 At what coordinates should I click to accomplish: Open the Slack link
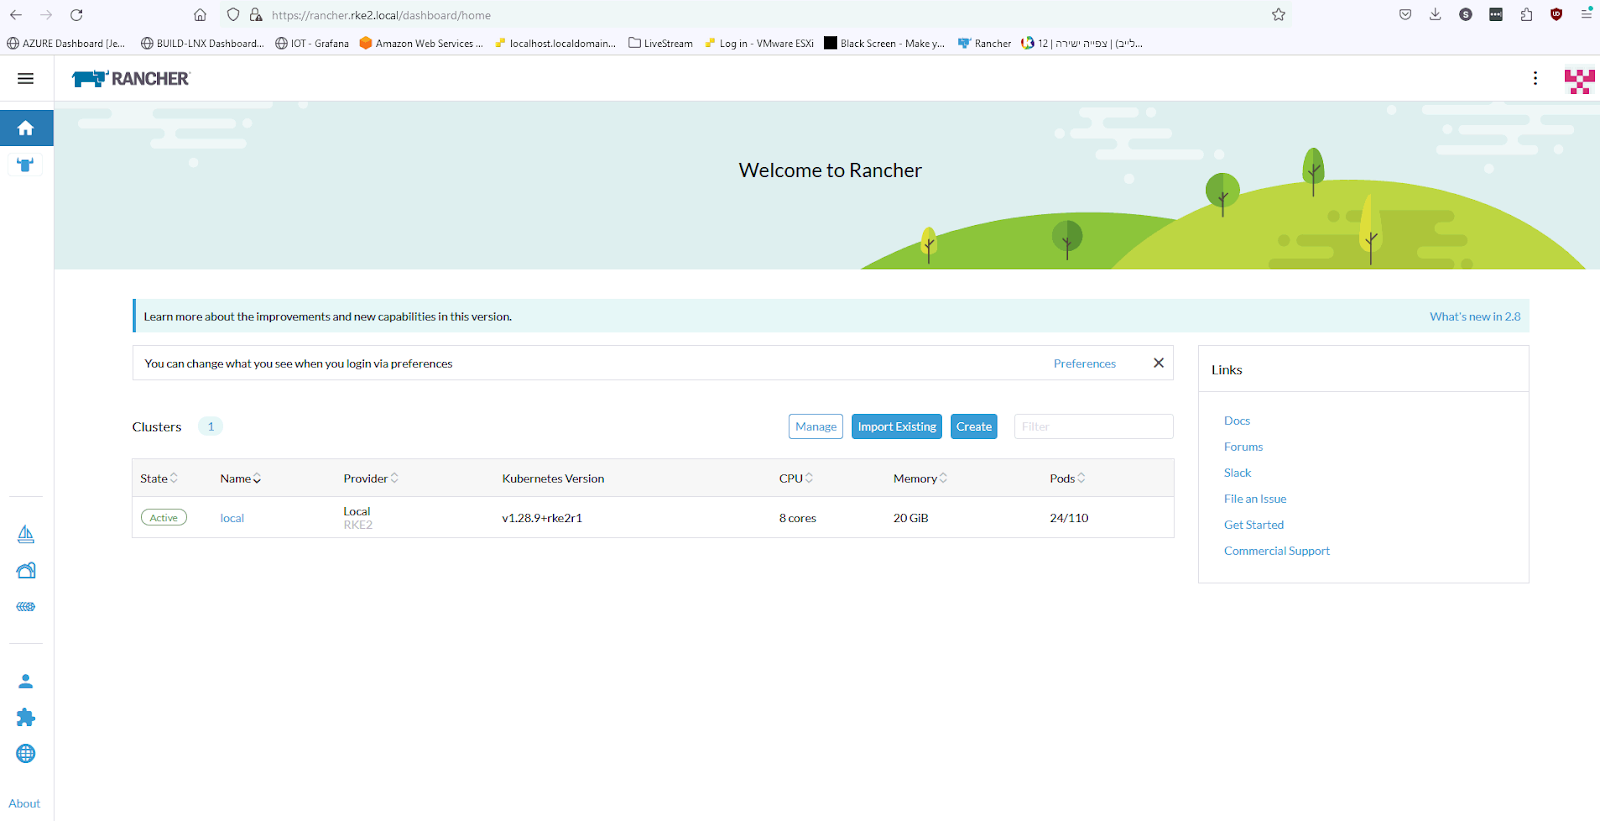coord(1238,473)
